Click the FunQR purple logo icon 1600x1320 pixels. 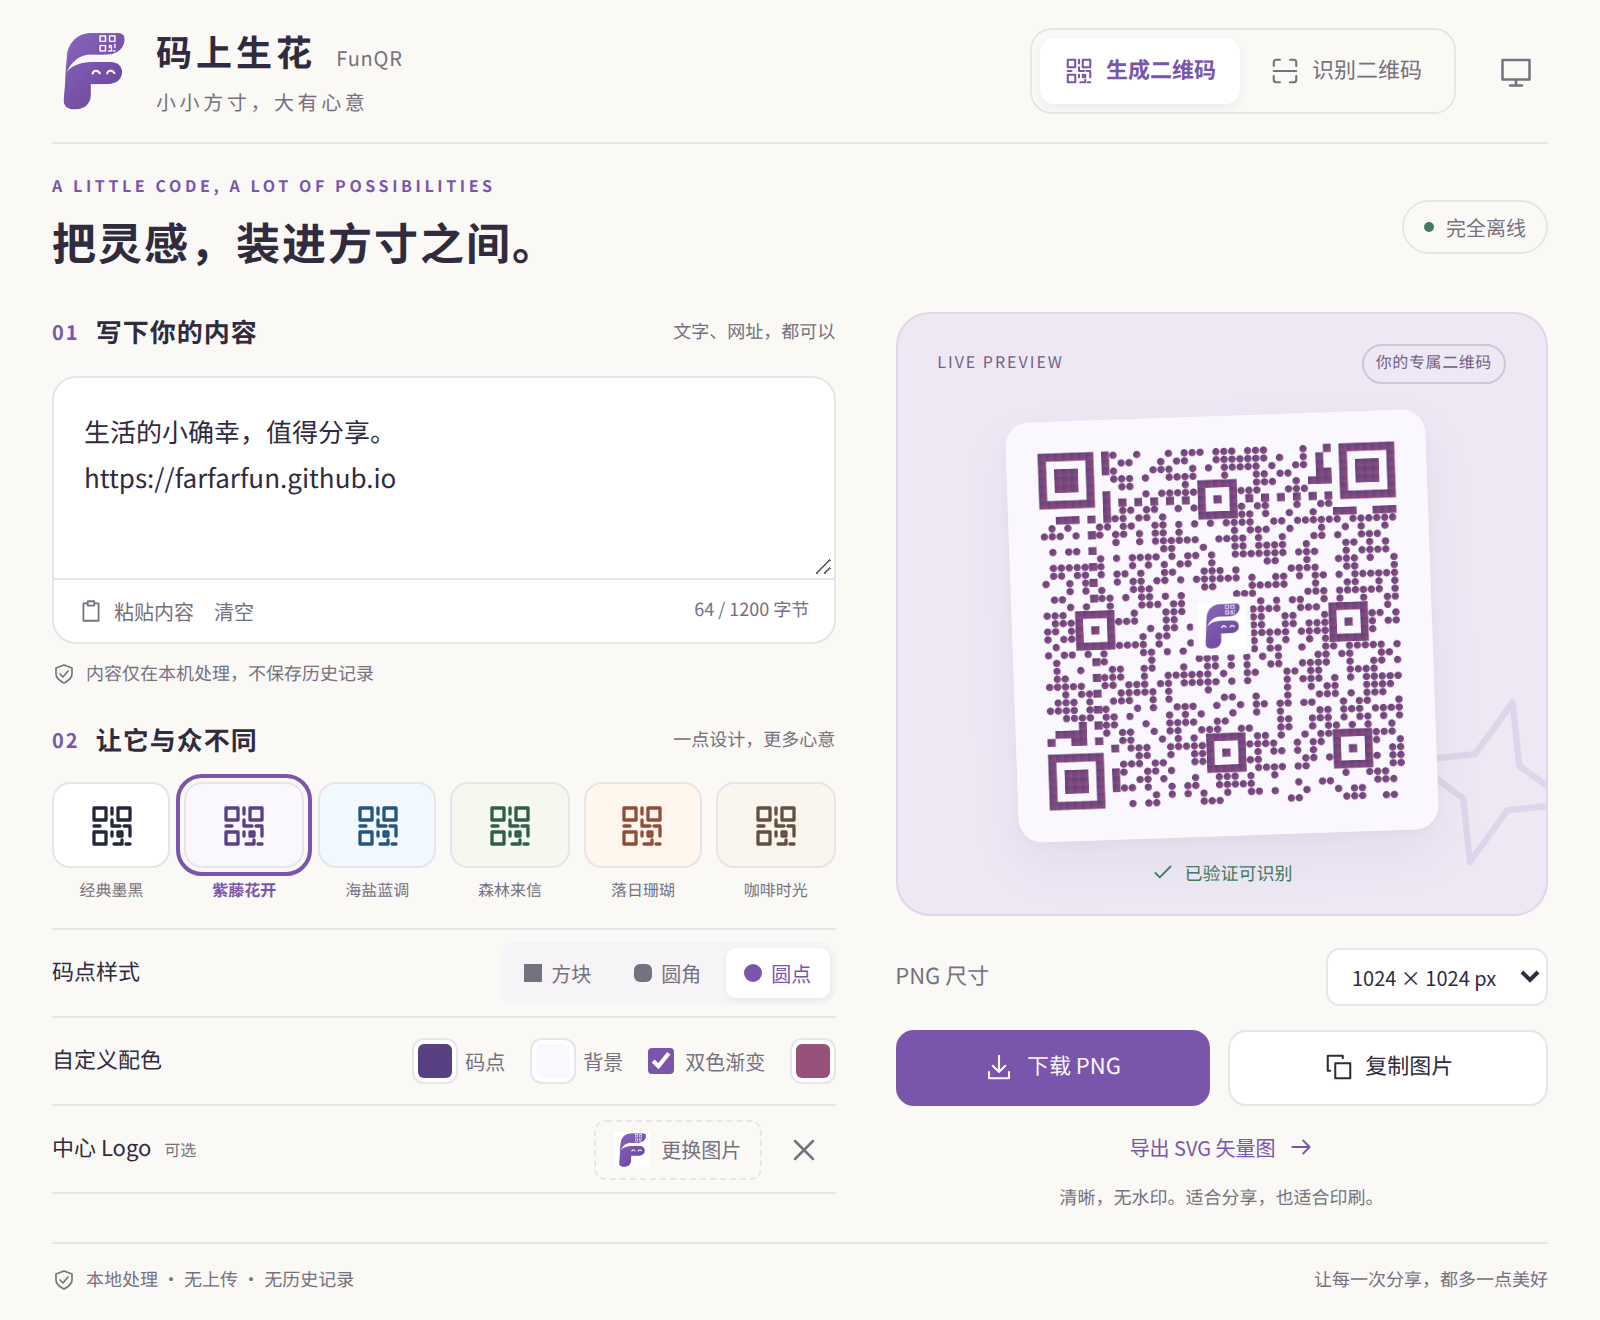[x=94, y=71]
